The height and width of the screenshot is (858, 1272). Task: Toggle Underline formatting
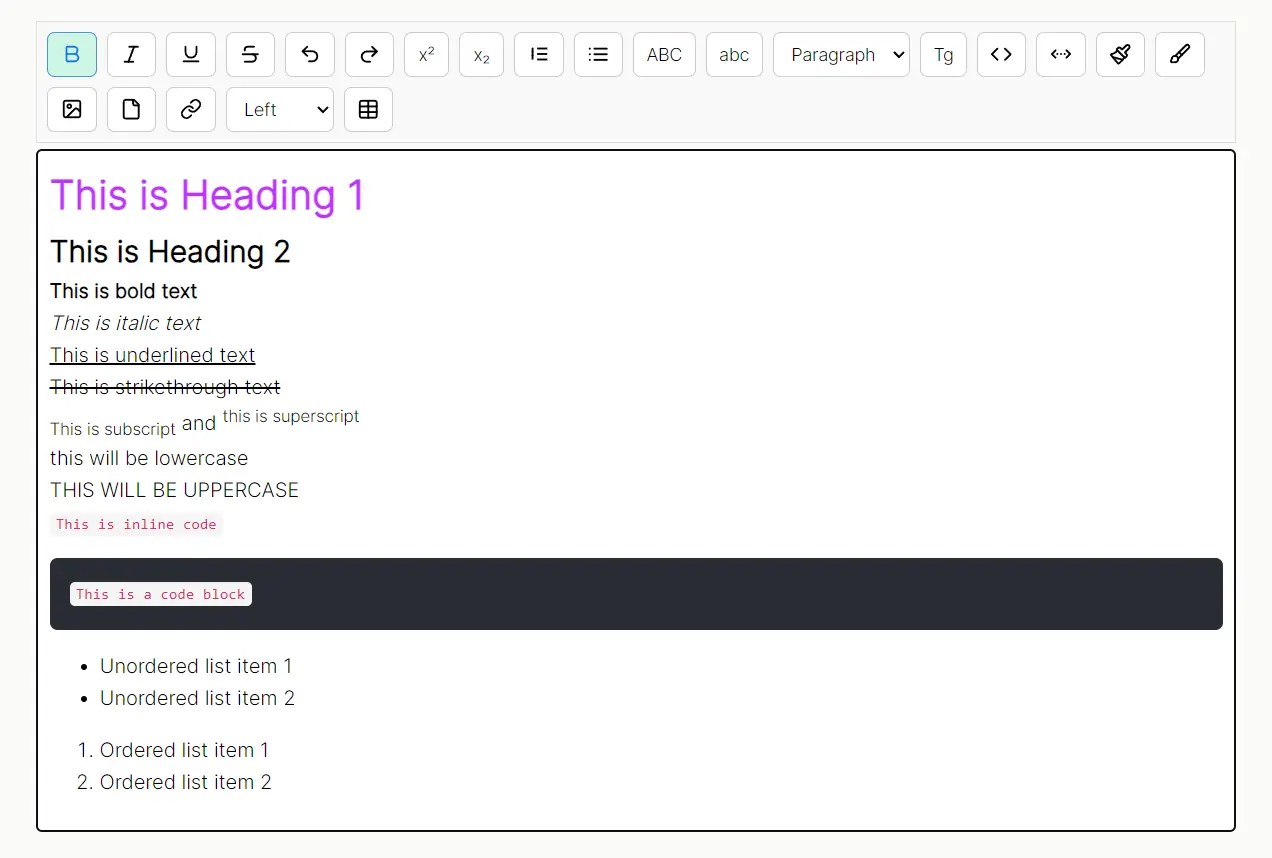point(191,55)
